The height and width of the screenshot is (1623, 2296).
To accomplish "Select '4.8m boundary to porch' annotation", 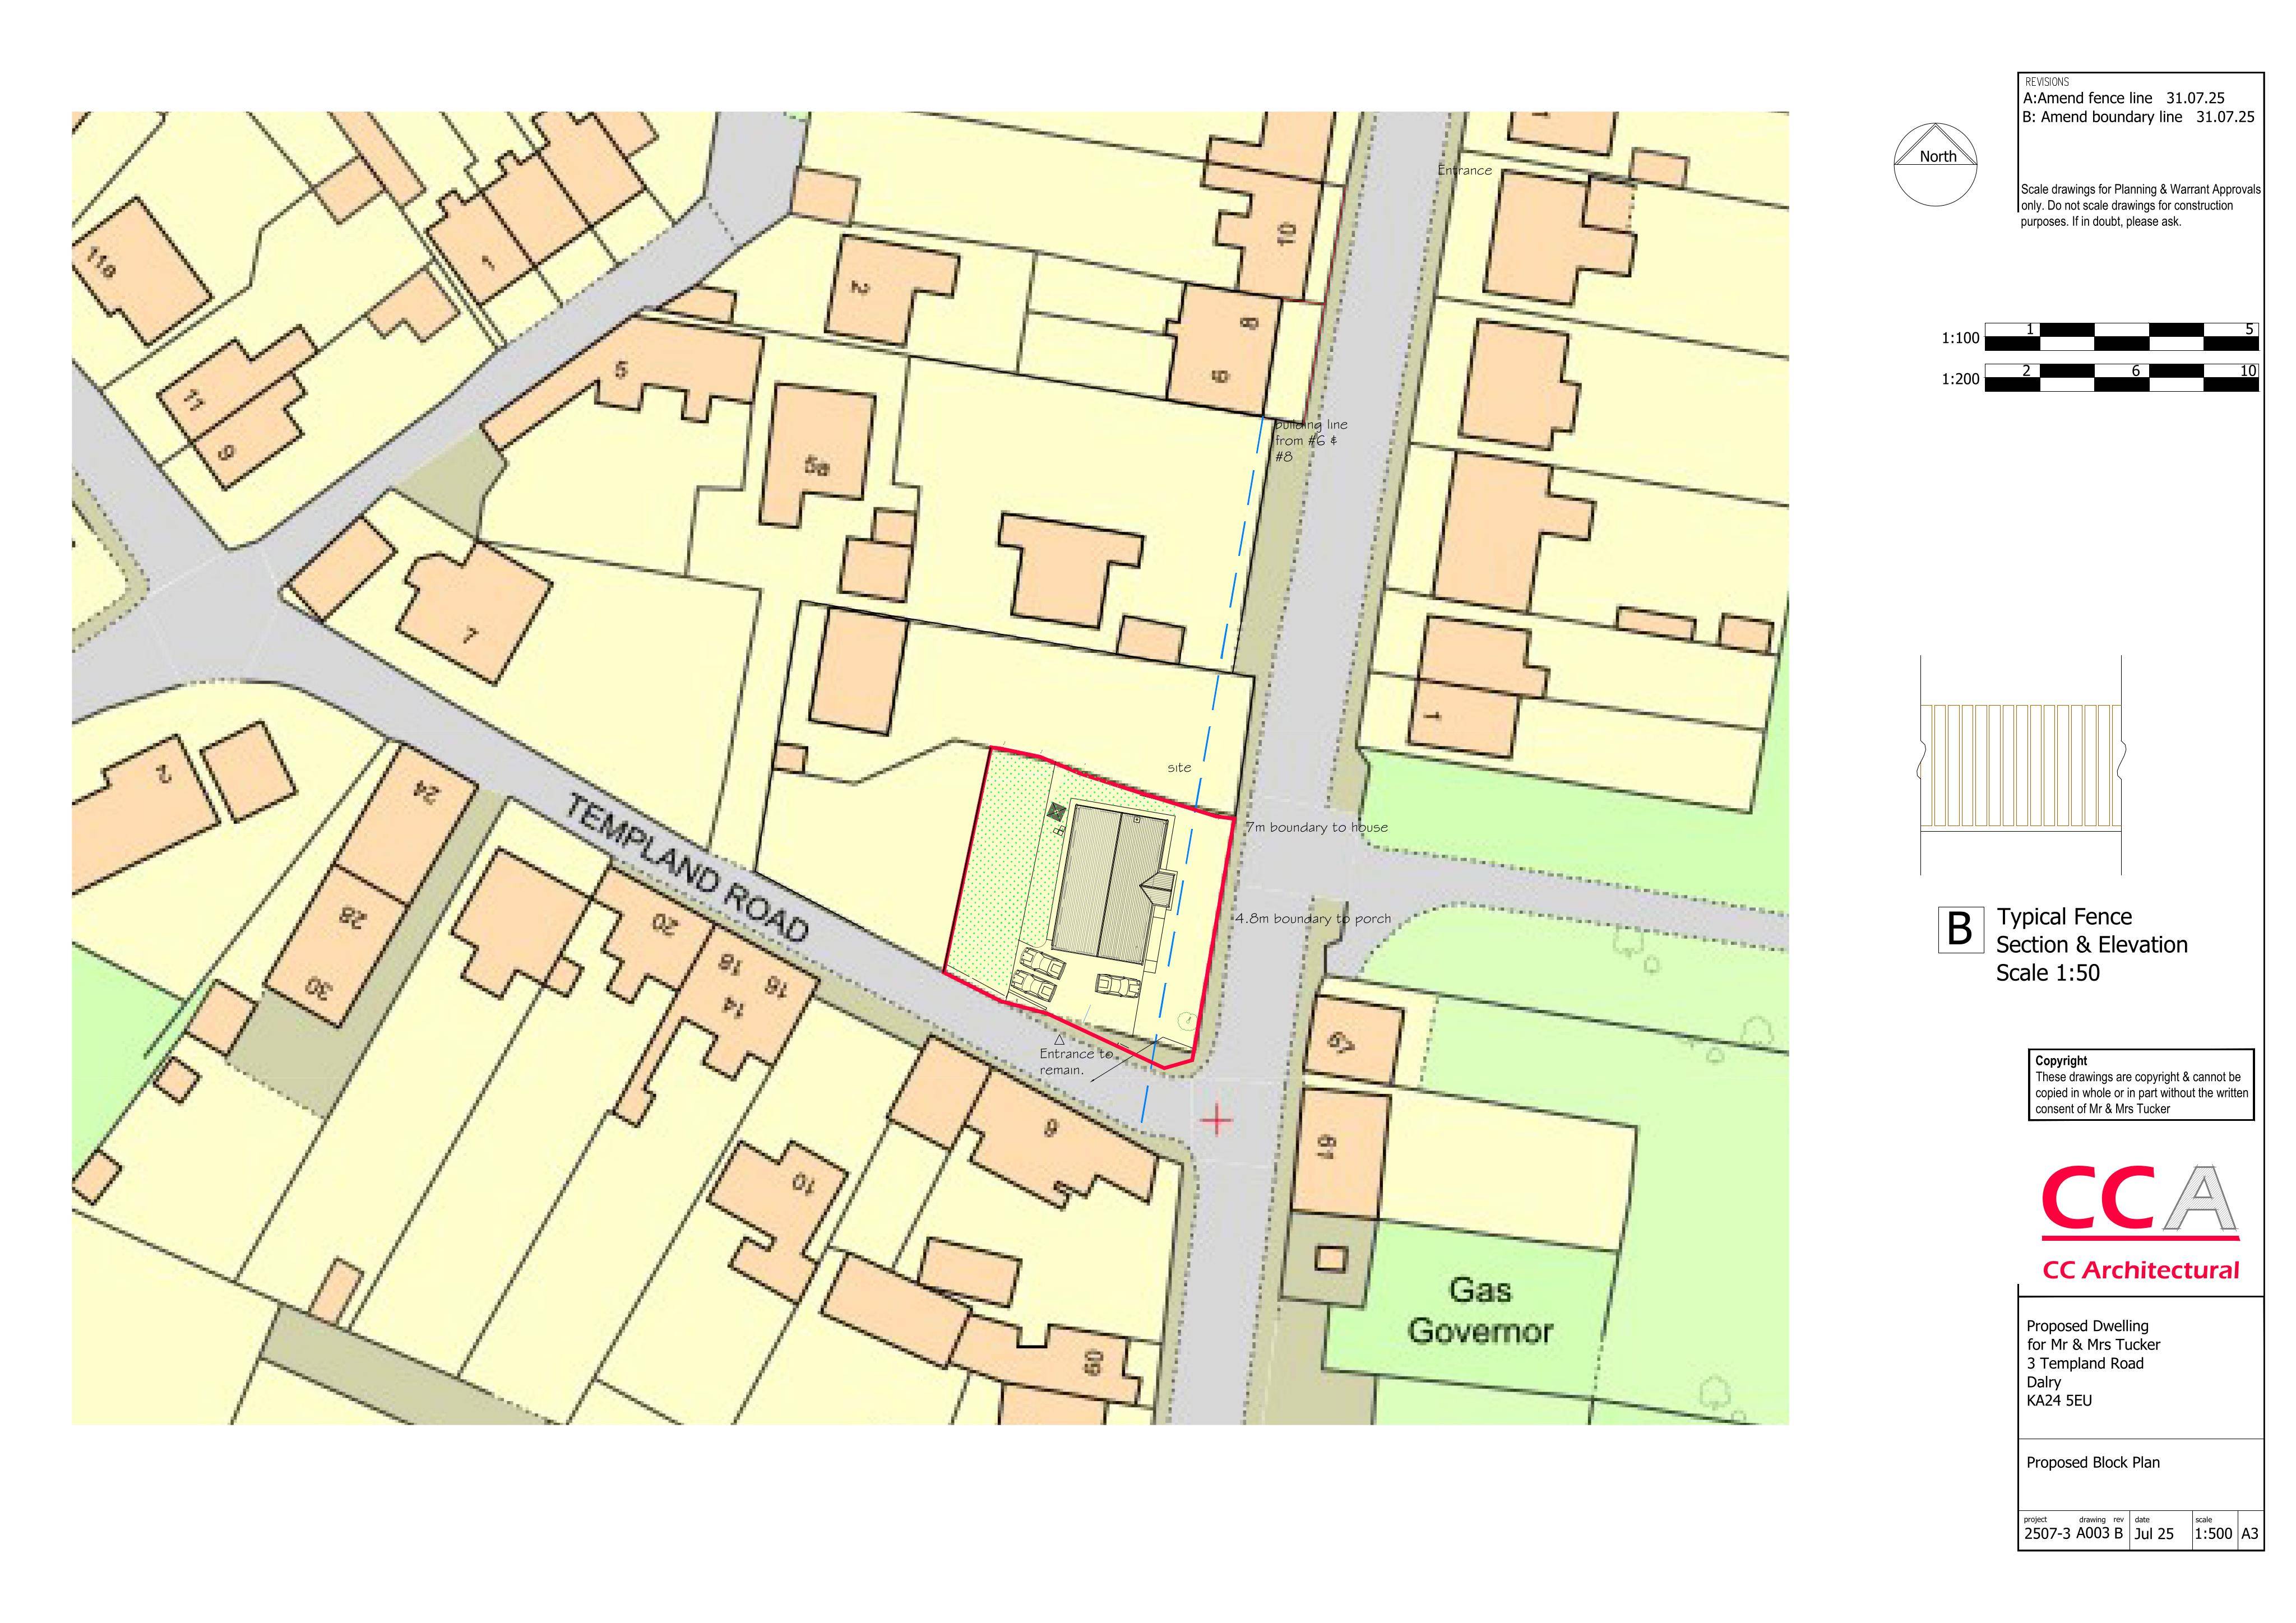I will tap(1312, 918).
